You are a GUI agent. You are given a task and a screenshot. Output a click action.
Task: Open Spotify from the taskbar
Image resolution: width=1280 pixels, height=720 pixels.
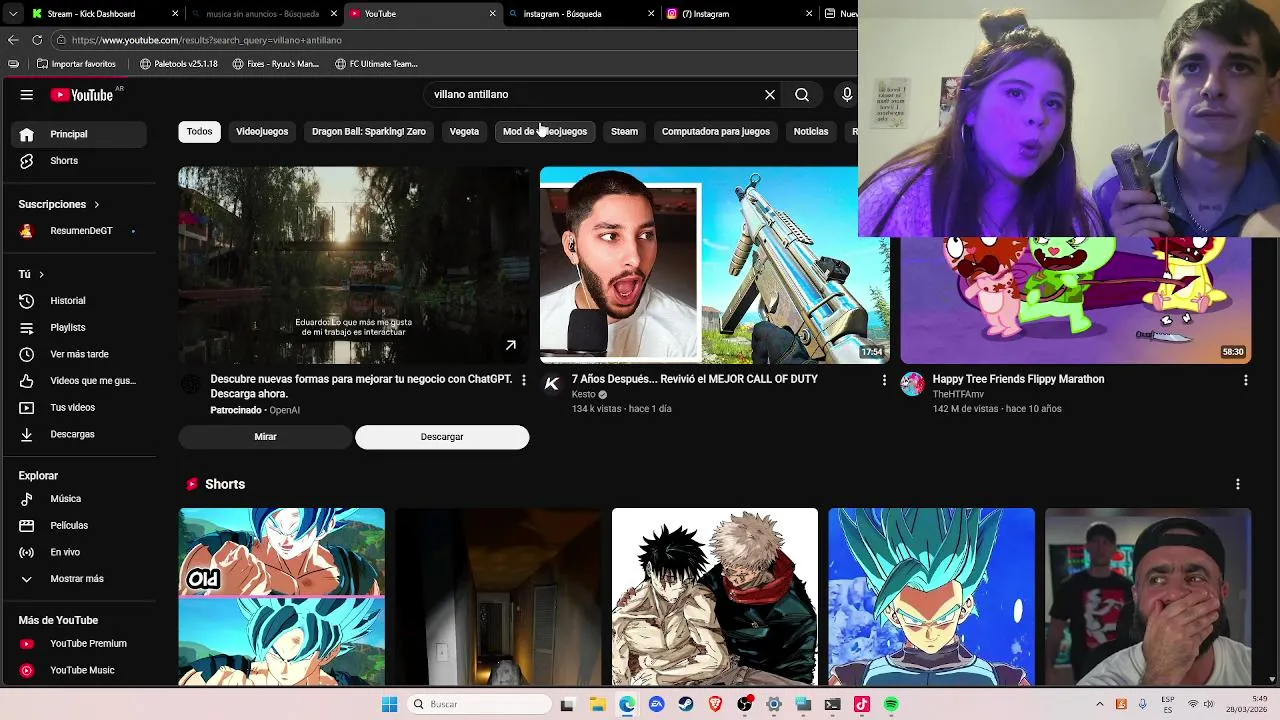[891, 705]
